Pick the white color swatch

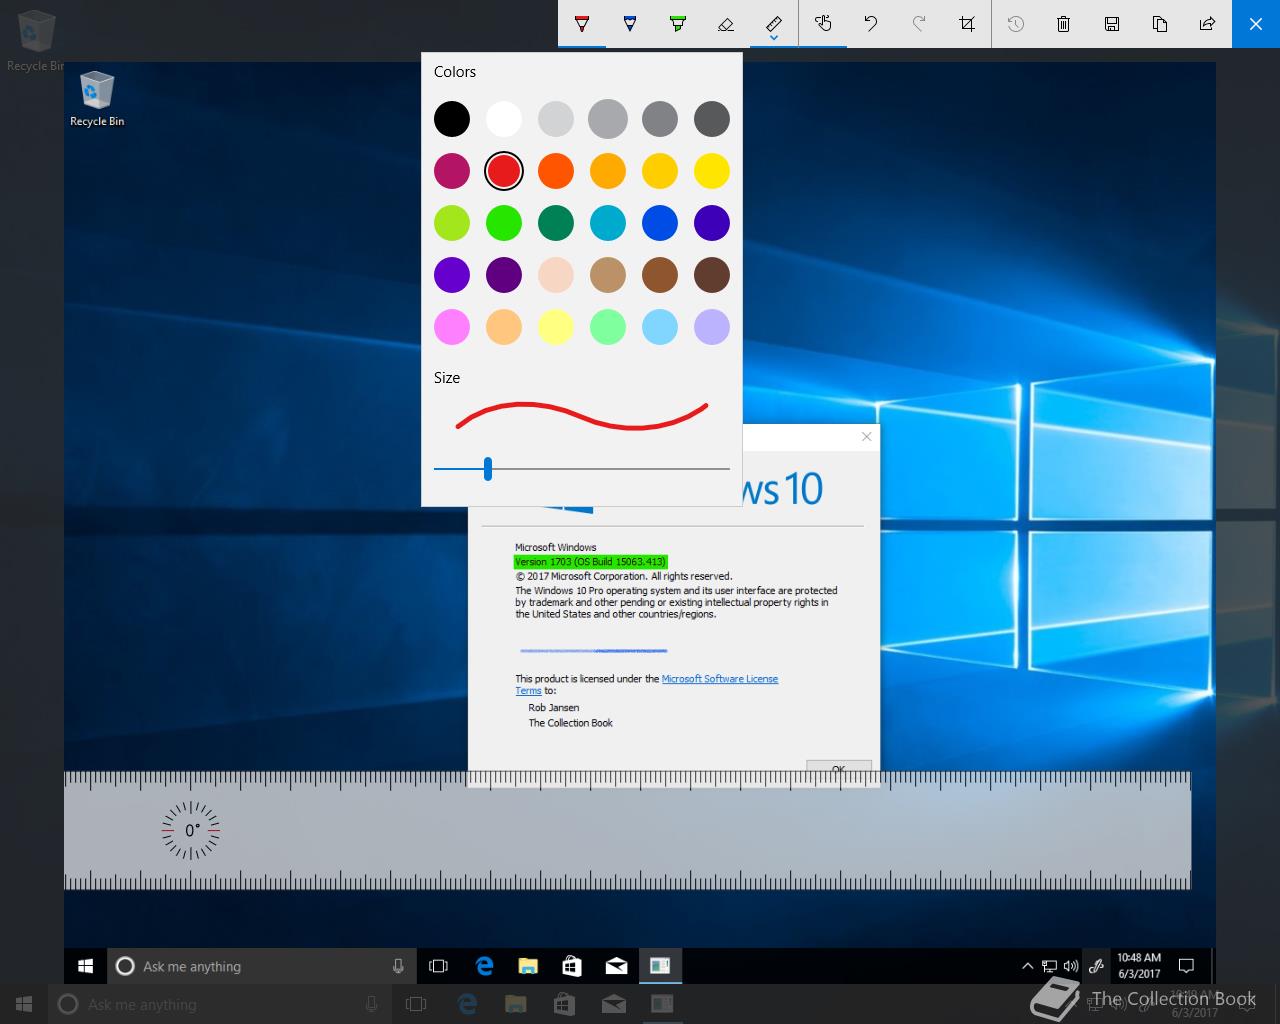coord(504,119)
